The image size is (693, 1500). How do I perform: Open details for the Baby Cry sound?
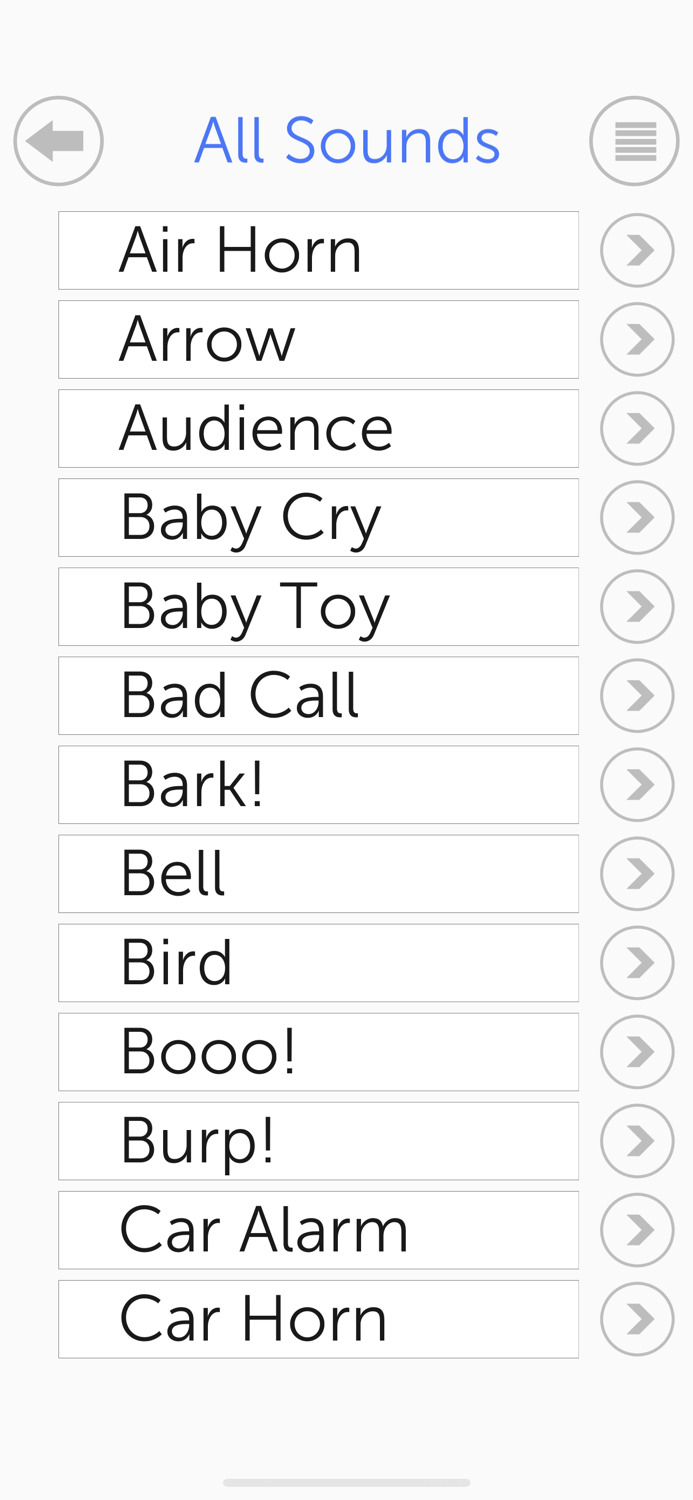coord(637,517)
